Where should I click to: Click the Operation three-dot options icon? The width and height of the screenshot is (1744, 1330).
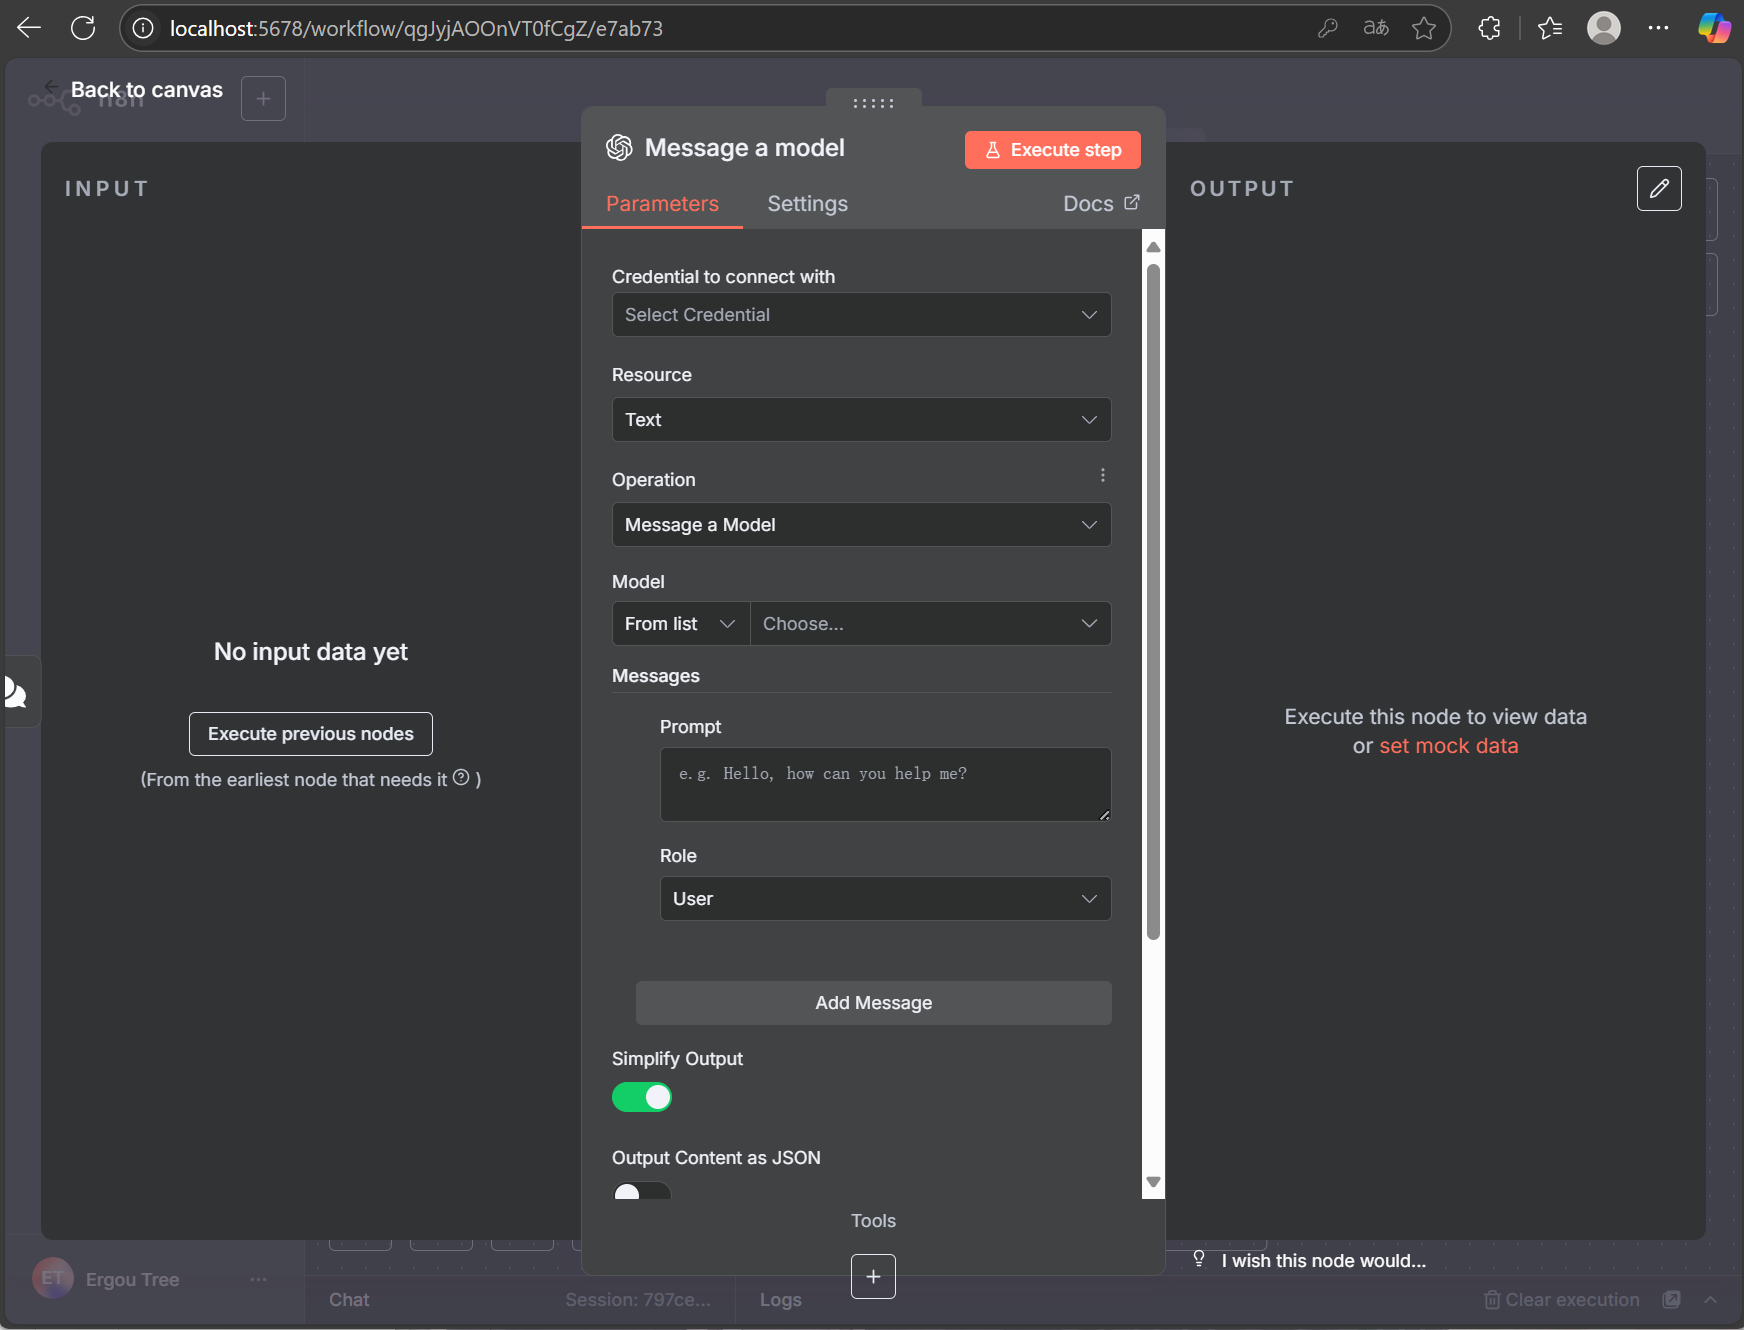1103,476
